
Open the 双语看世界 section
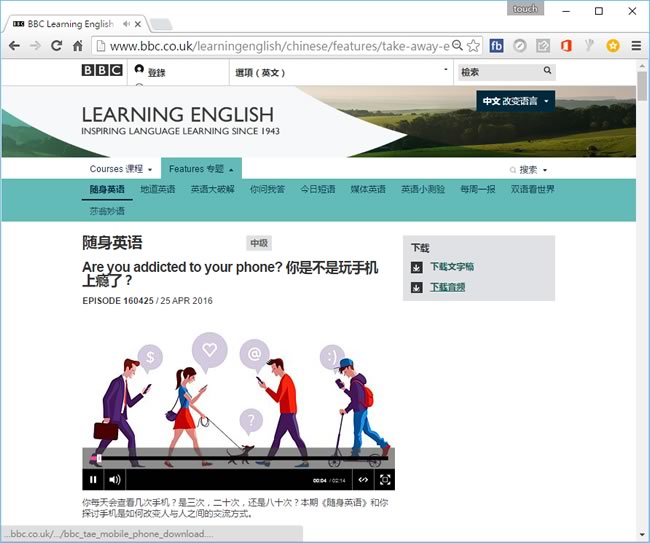(x=533, y=189)
